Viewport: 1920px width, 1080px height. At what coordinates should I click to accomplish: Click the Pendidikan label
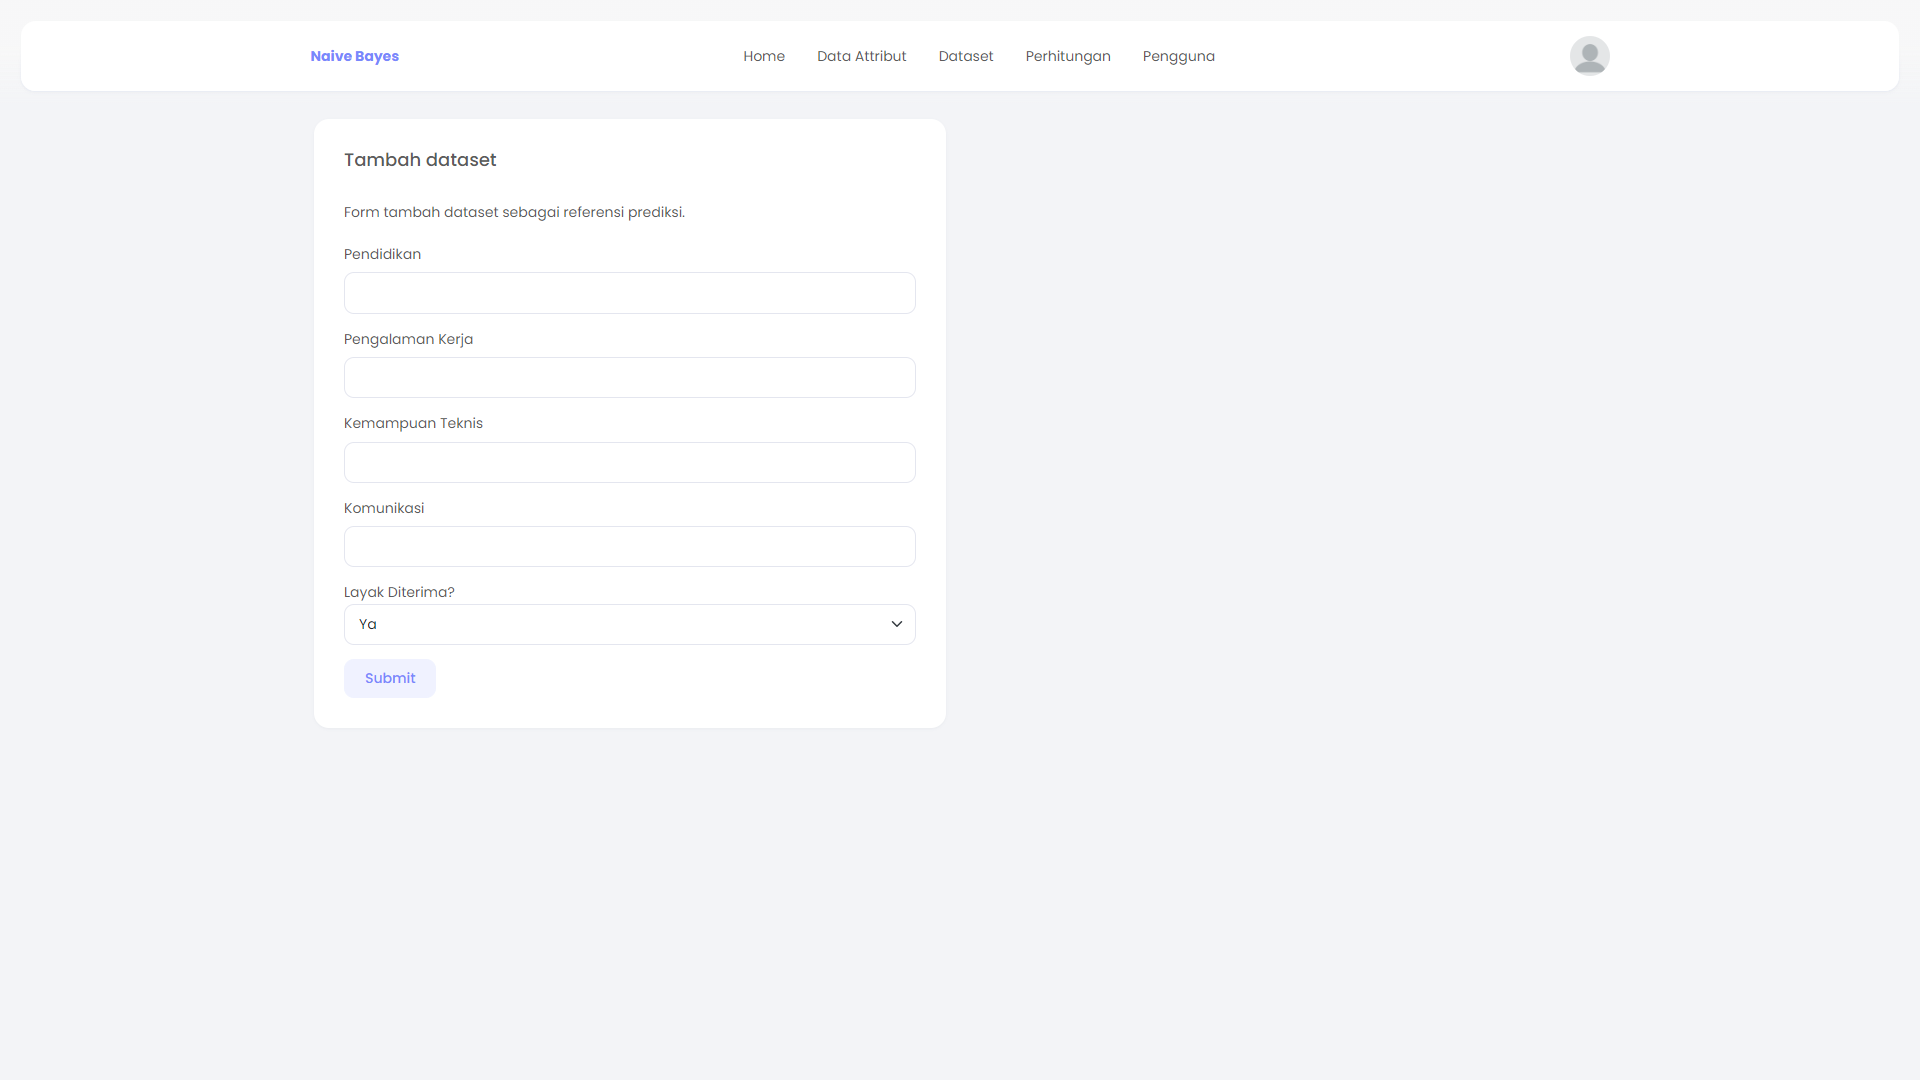[x=382, y=254]
